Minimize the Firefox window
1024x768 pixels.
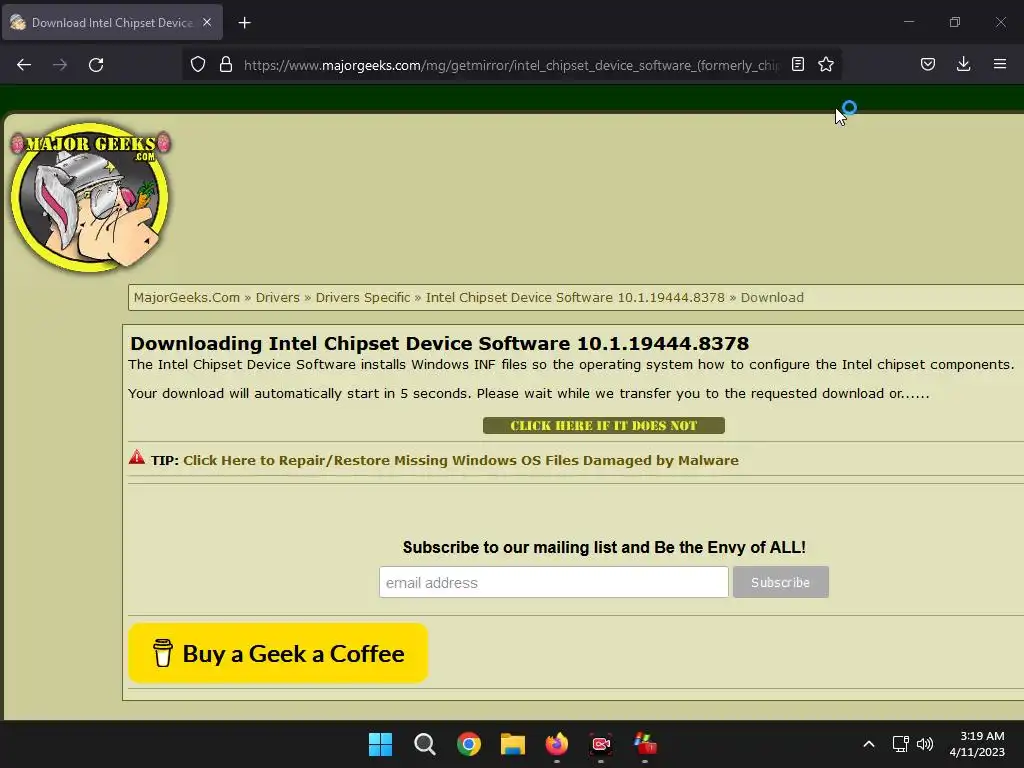click(x=908, y=22)
